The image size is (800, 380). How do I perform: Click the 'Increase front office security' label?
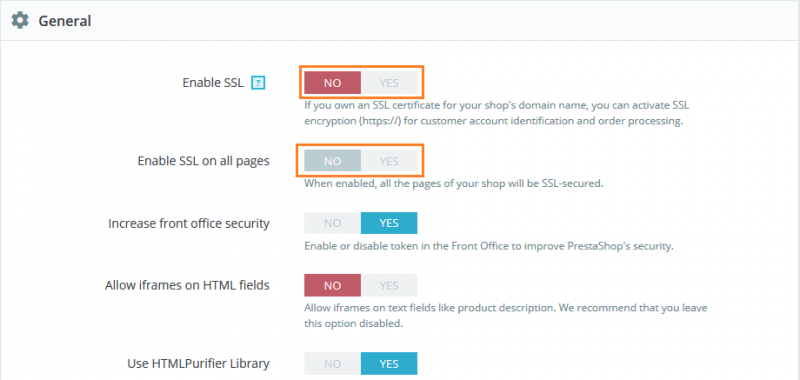point(189,223)
